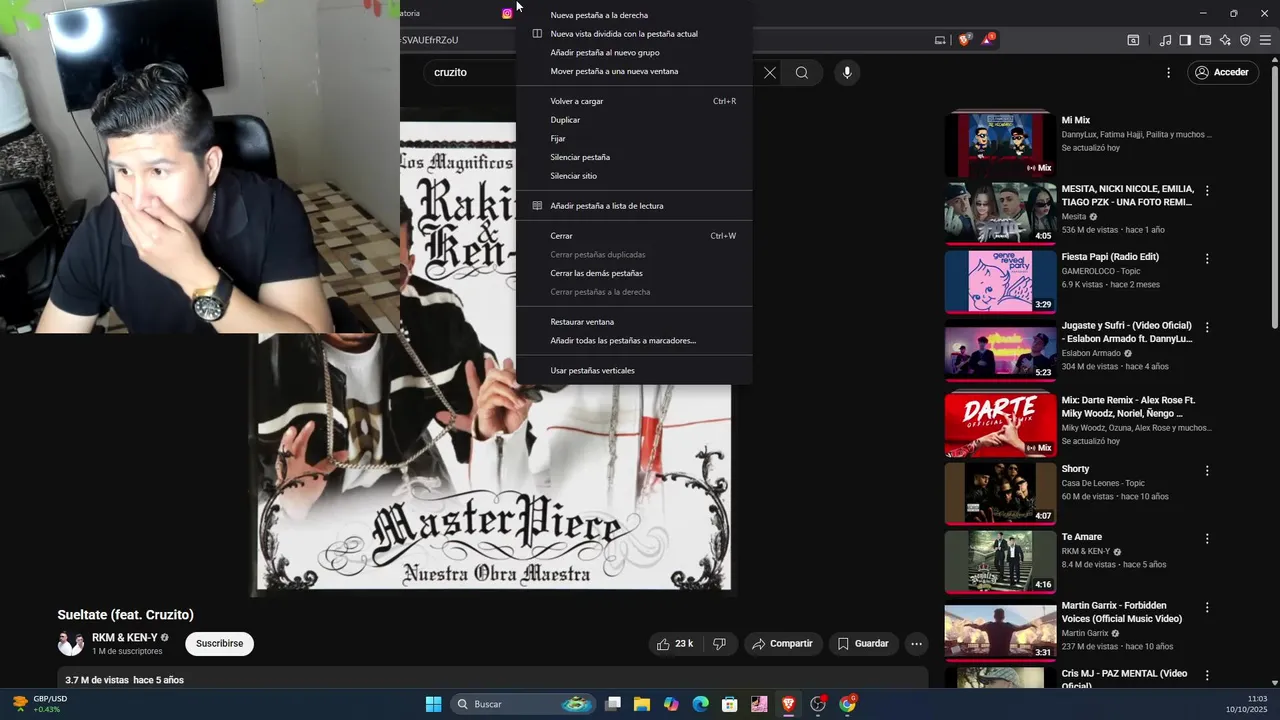Choose Fijar to pin the tab
1280x720 pixels.
point(634,139)
